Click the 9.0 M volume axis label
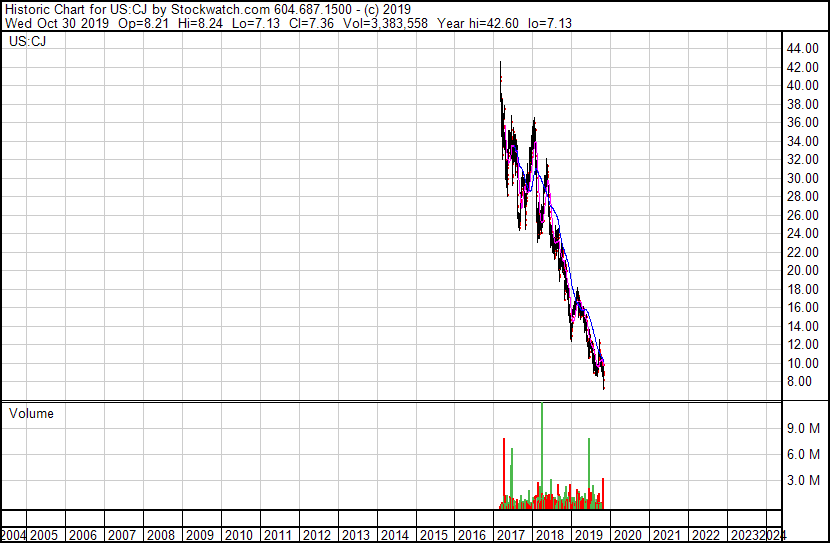This screenshot has width=830, height=543. (803, 428)
